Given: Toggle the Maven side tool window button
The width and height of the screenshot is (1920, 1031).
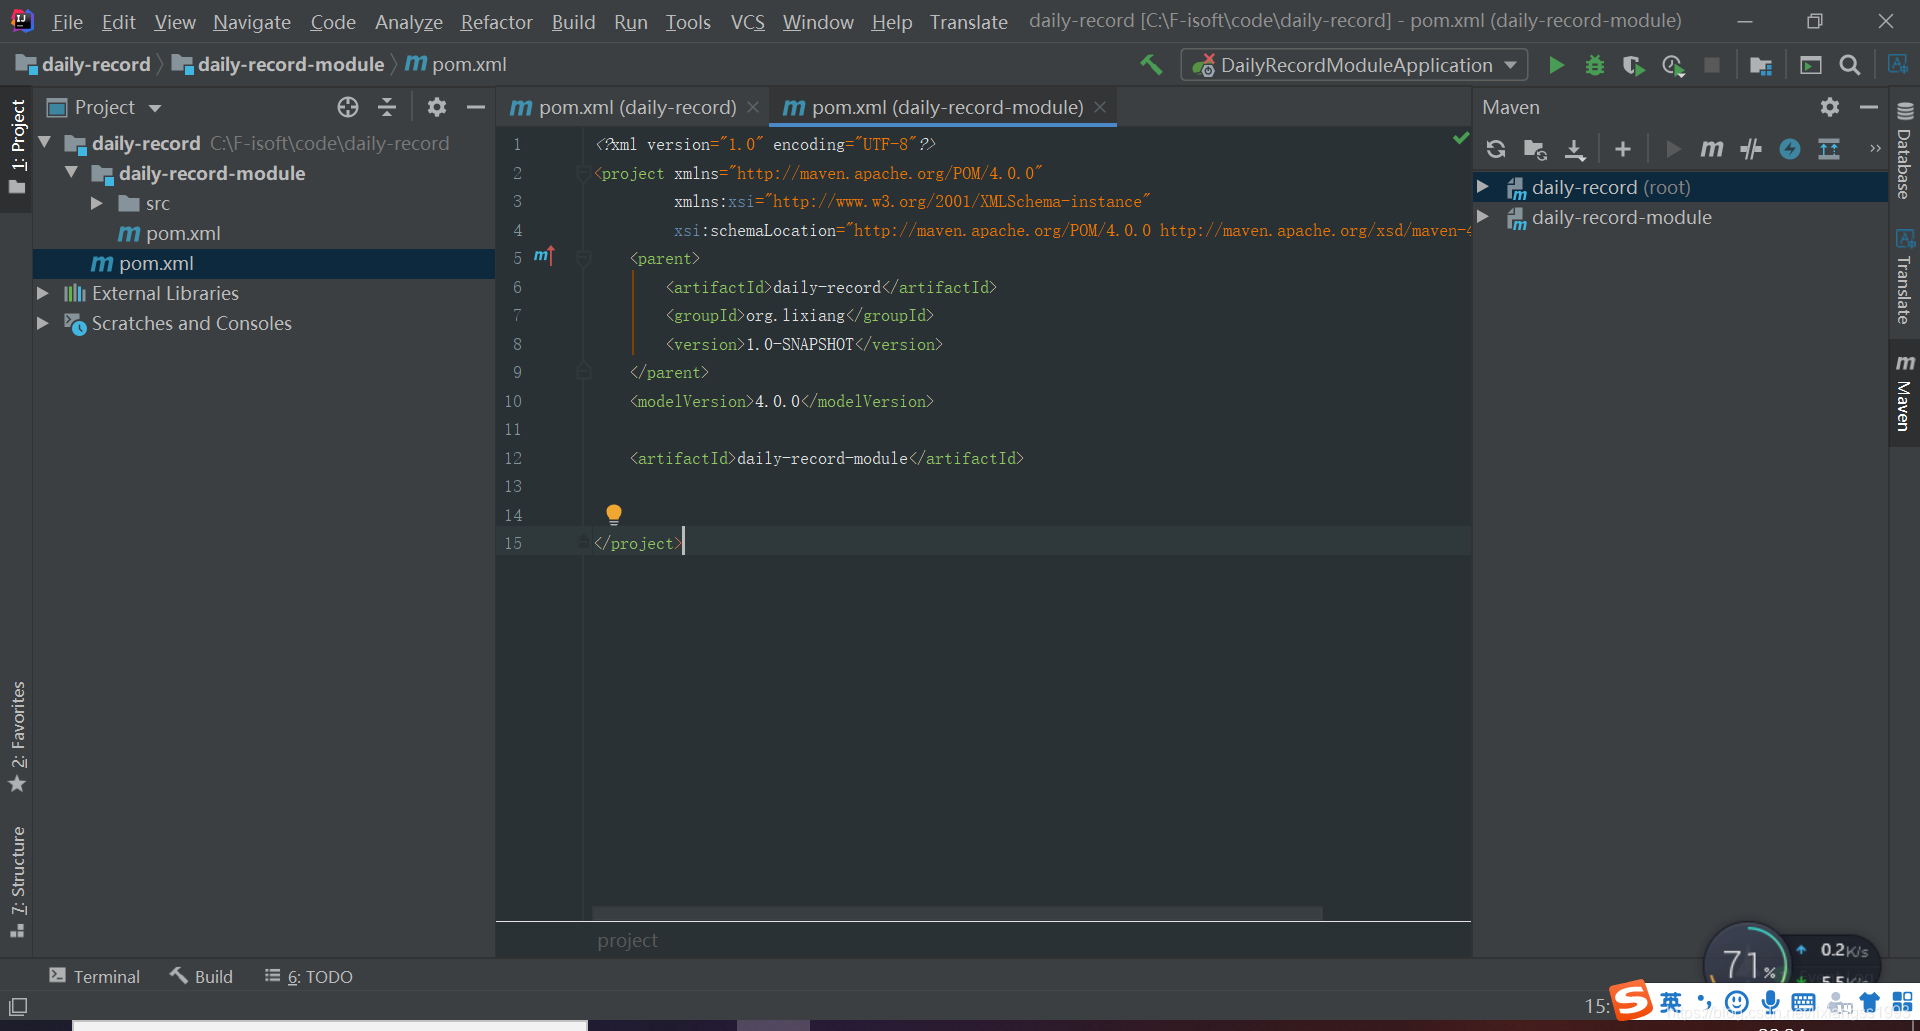Looking at the screenshot, I should pyautogui.click(x=1904, y=392).
